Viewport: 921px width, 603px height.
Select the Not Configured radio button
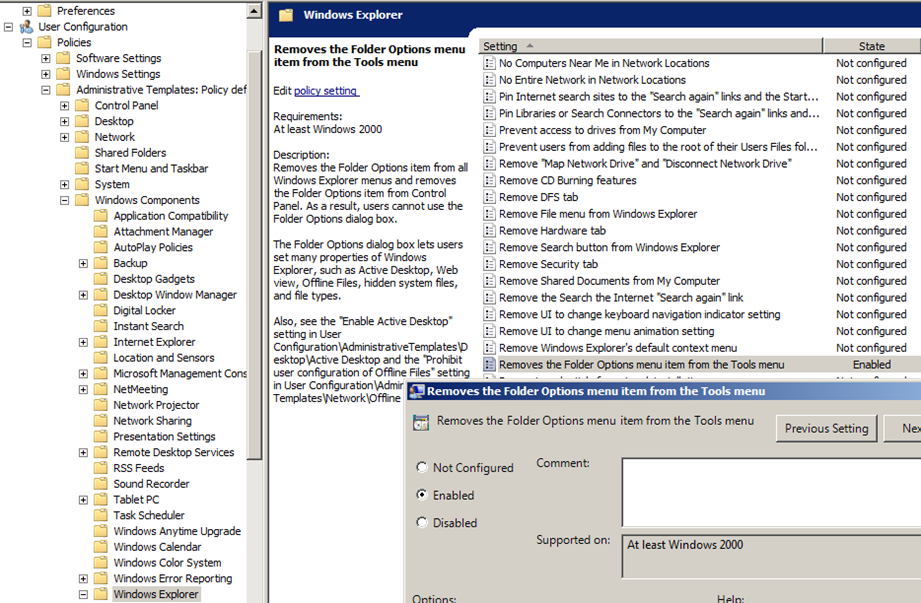click(422, 467)
